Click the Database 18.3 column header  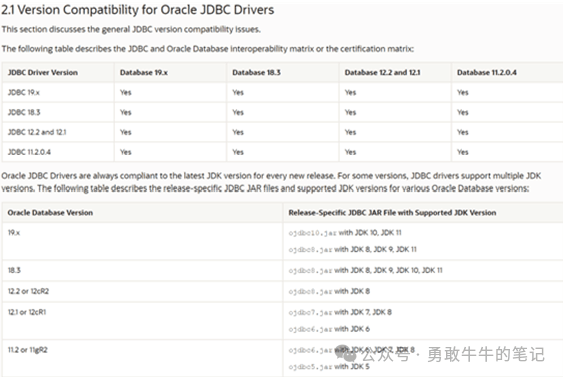(256, 73)
